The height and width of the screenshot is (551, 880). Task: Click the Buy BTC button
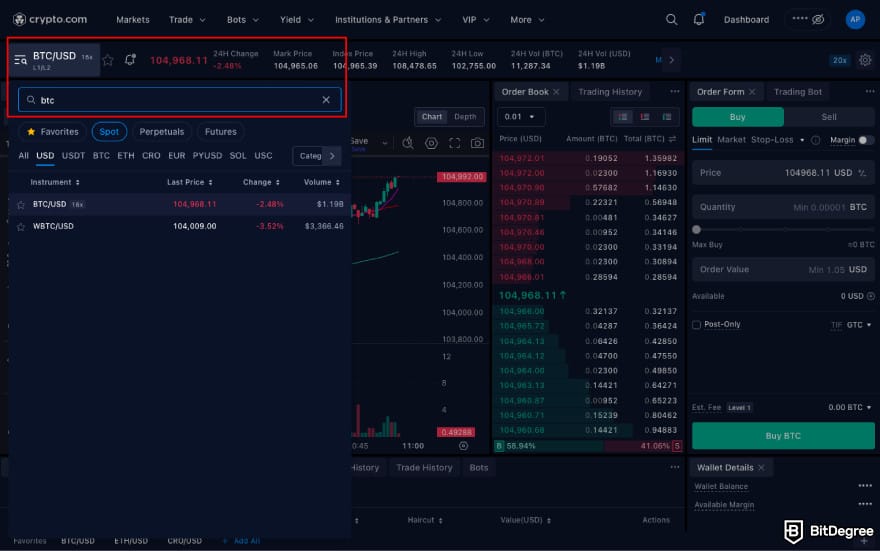(x=783, y=435)
